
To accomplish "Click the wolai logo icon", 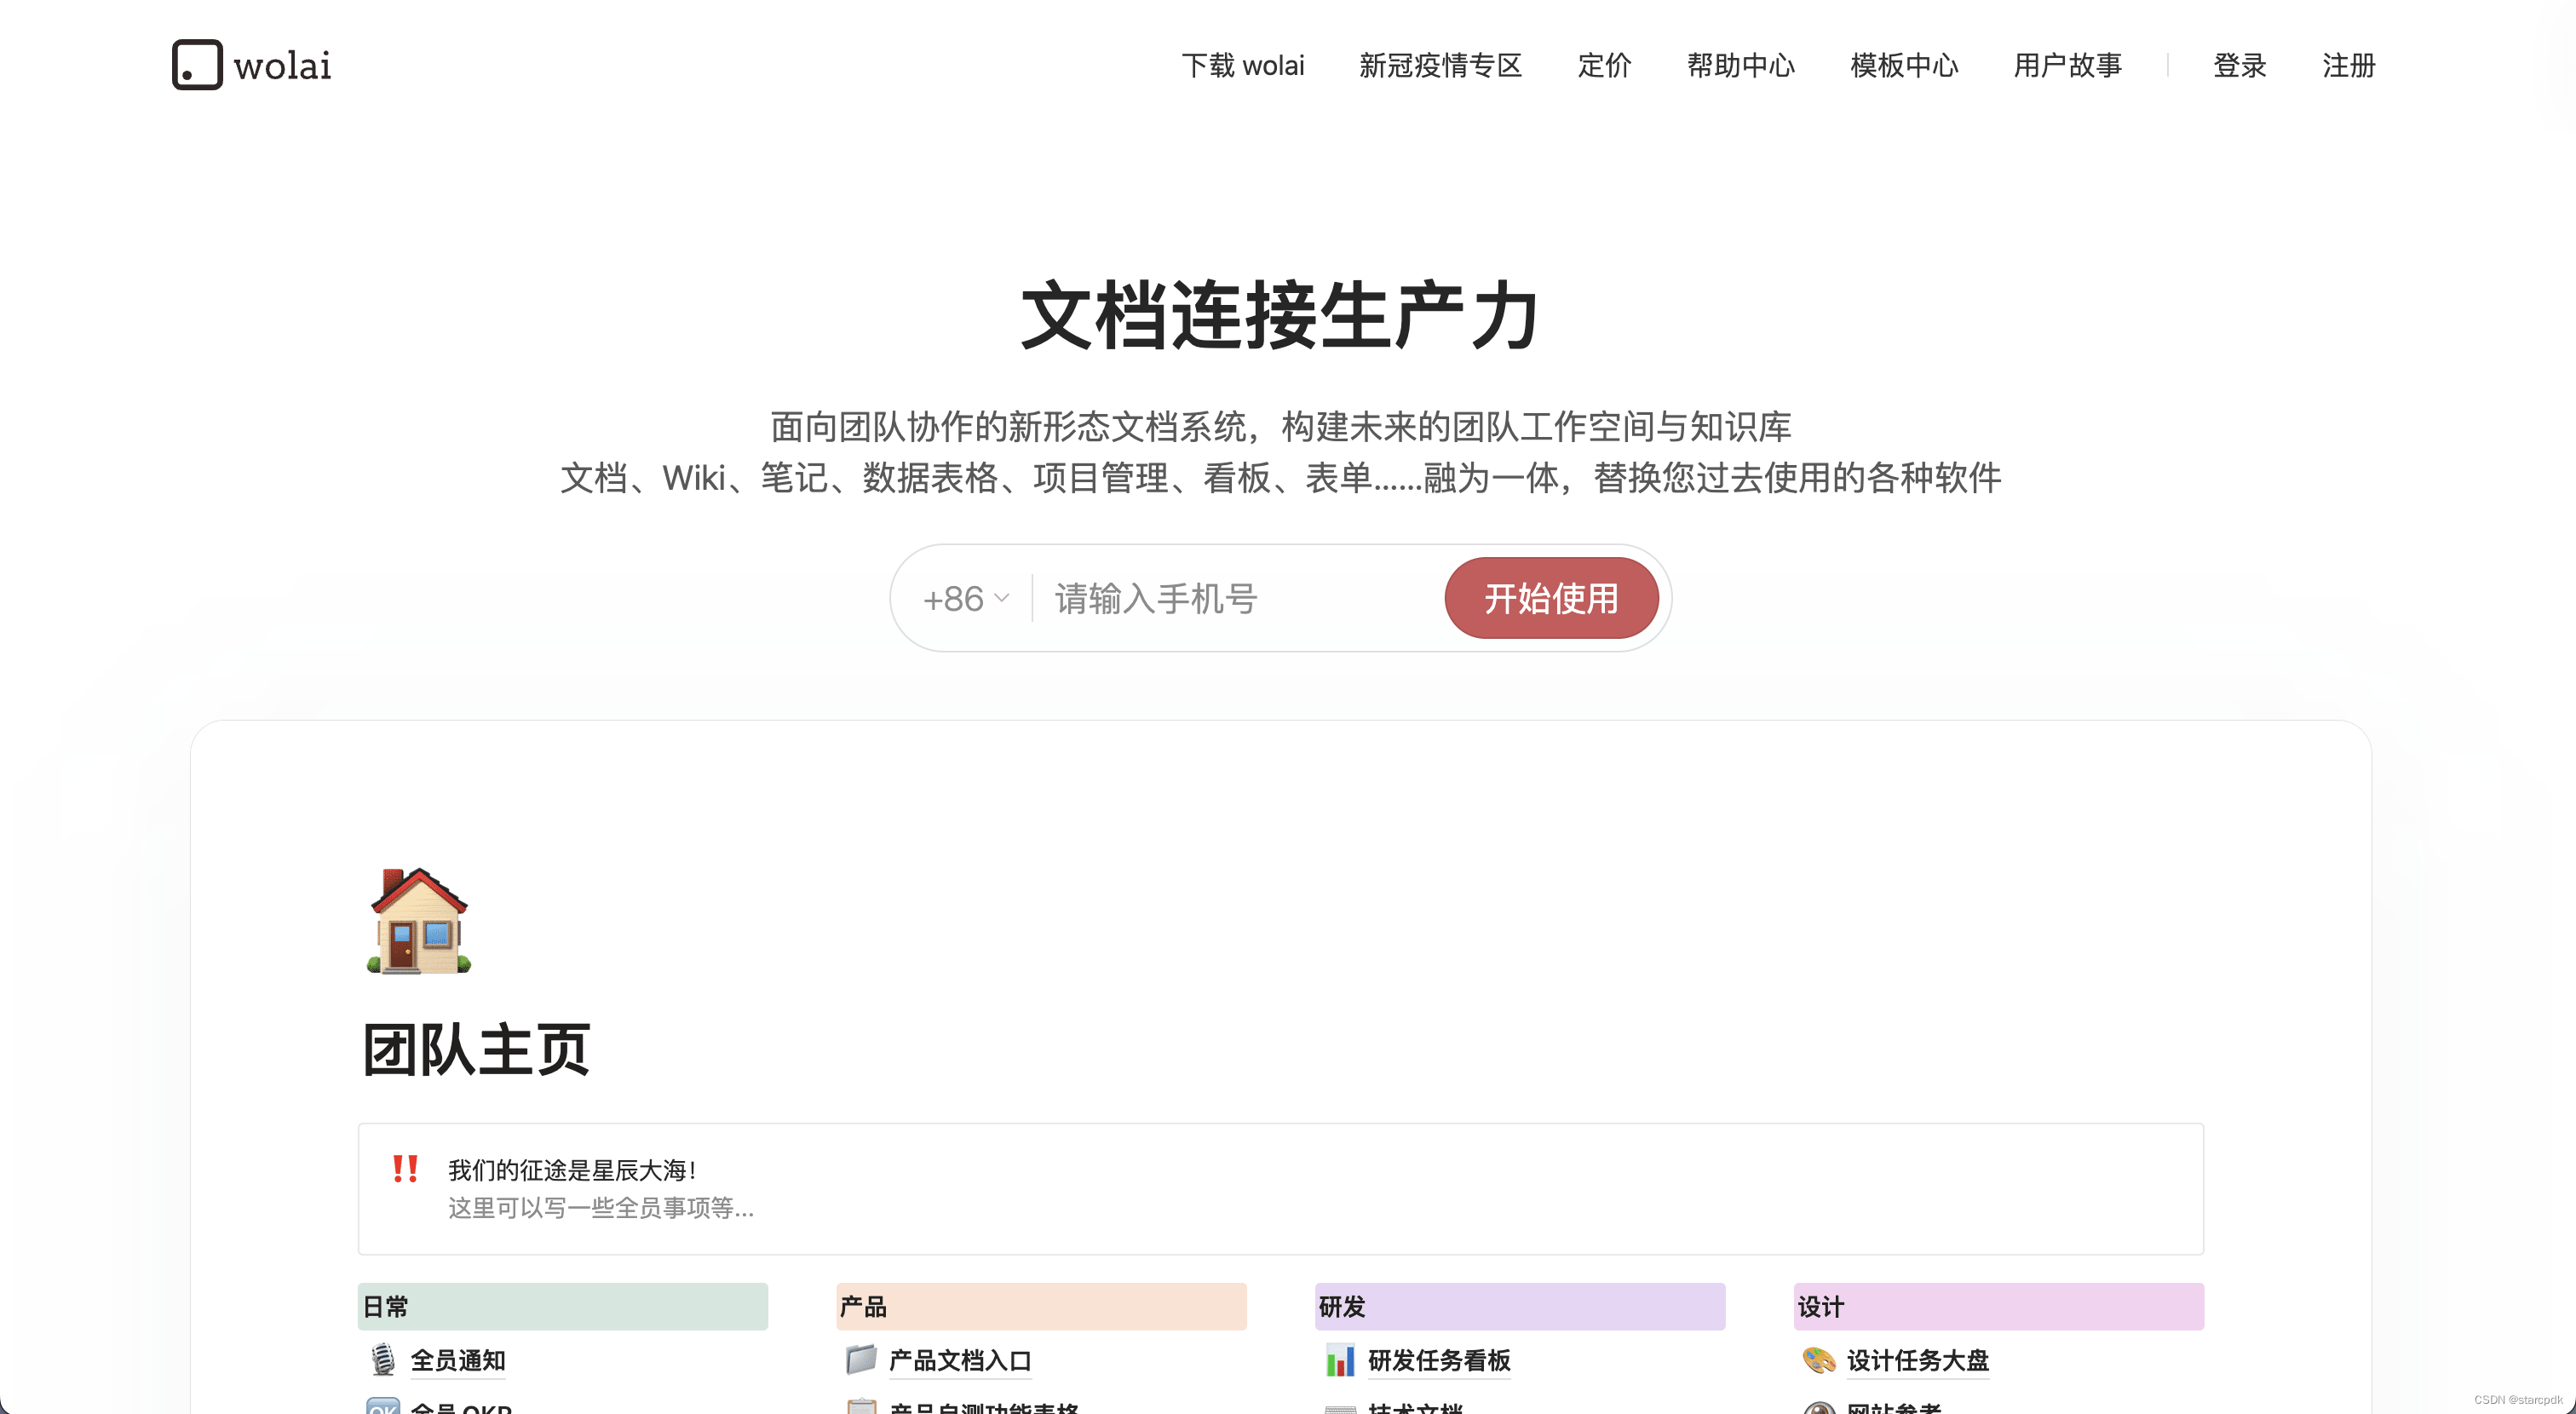I will [197, 65].
